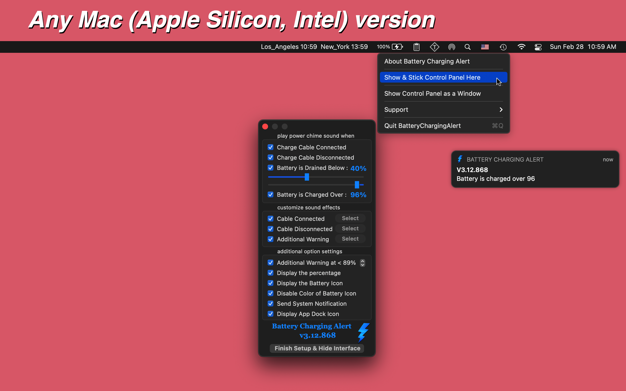Click the 96% charged threshold value
The width and height of the screenshot is (626, 391).
click(358, 195)
